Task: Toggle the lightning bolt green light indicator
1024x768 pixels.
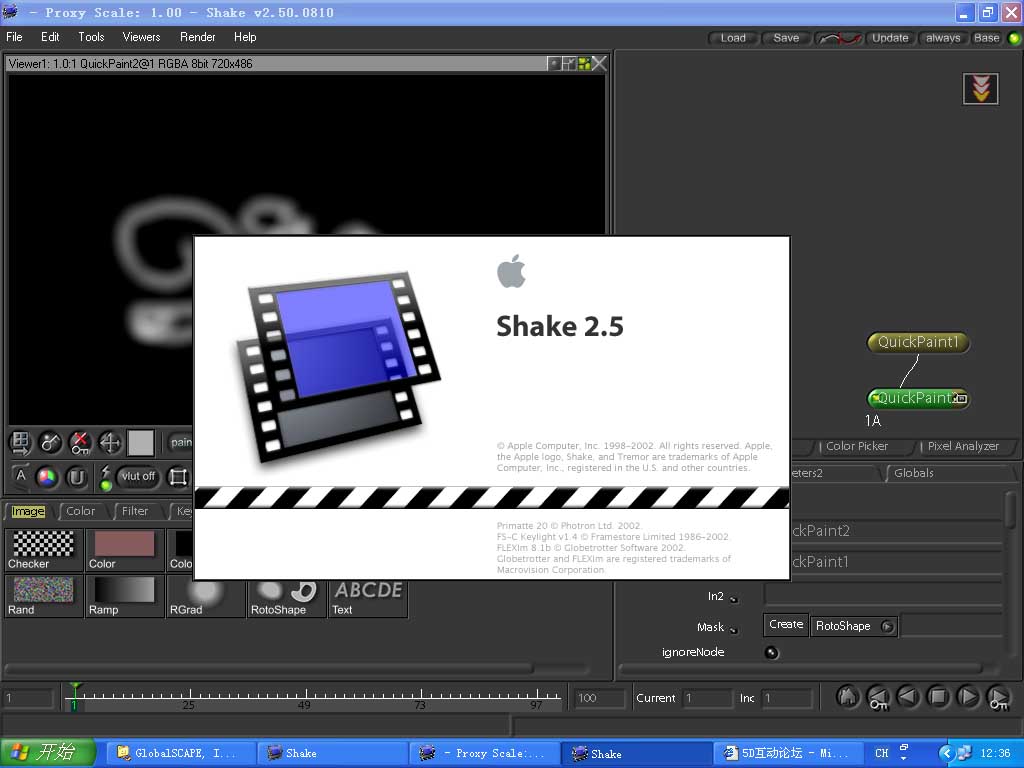Action: coord(105,477)
